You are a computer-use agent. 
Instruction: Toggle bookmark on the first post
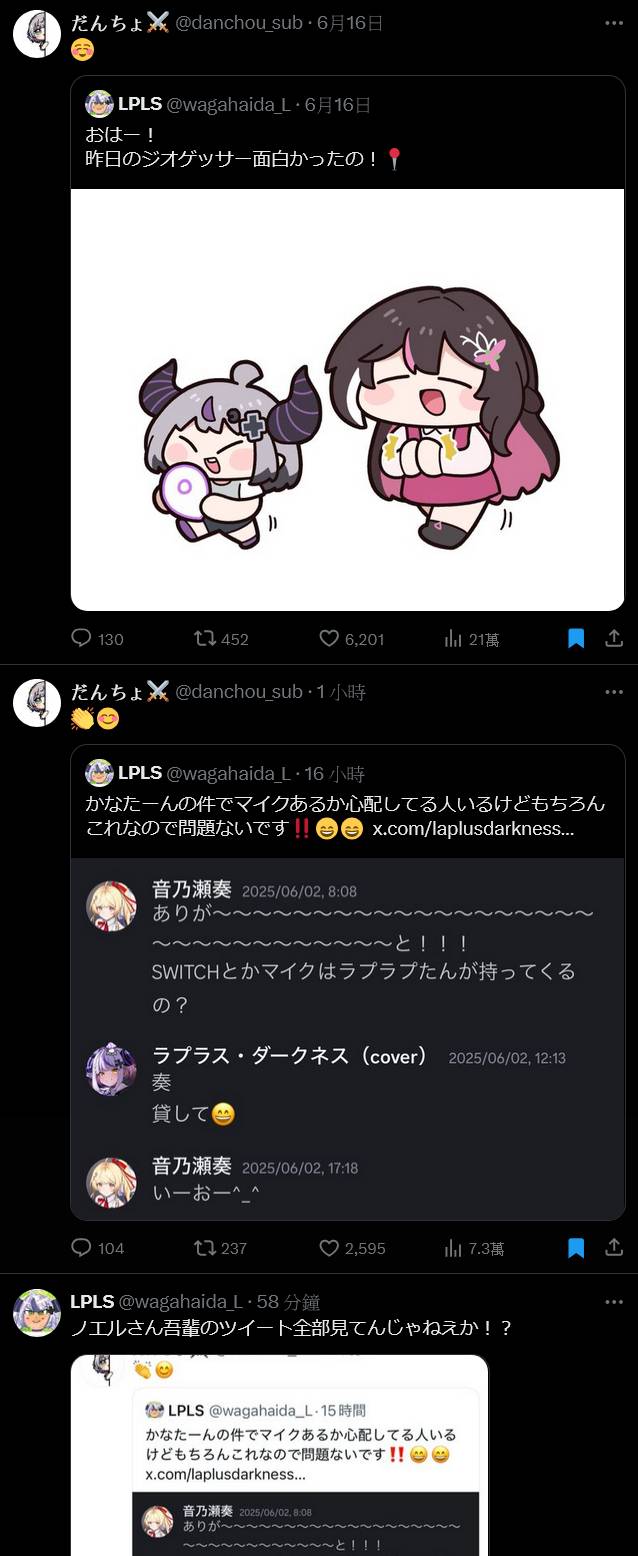pyautogui.click(x=576, y=638)
